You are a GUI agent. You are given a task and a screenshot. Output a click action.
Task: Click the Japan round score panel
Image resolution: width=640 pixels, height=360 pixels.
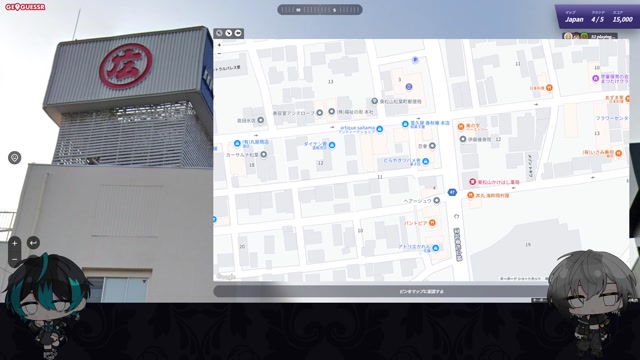(x=597, y=16)
